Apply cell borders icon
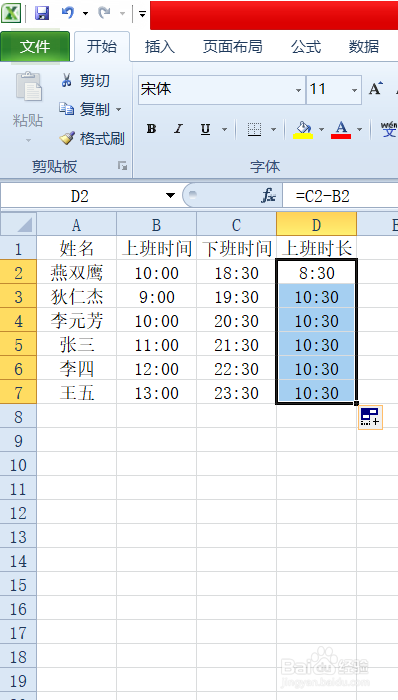The width and height of the screenshot is (398, 700). 254,129
